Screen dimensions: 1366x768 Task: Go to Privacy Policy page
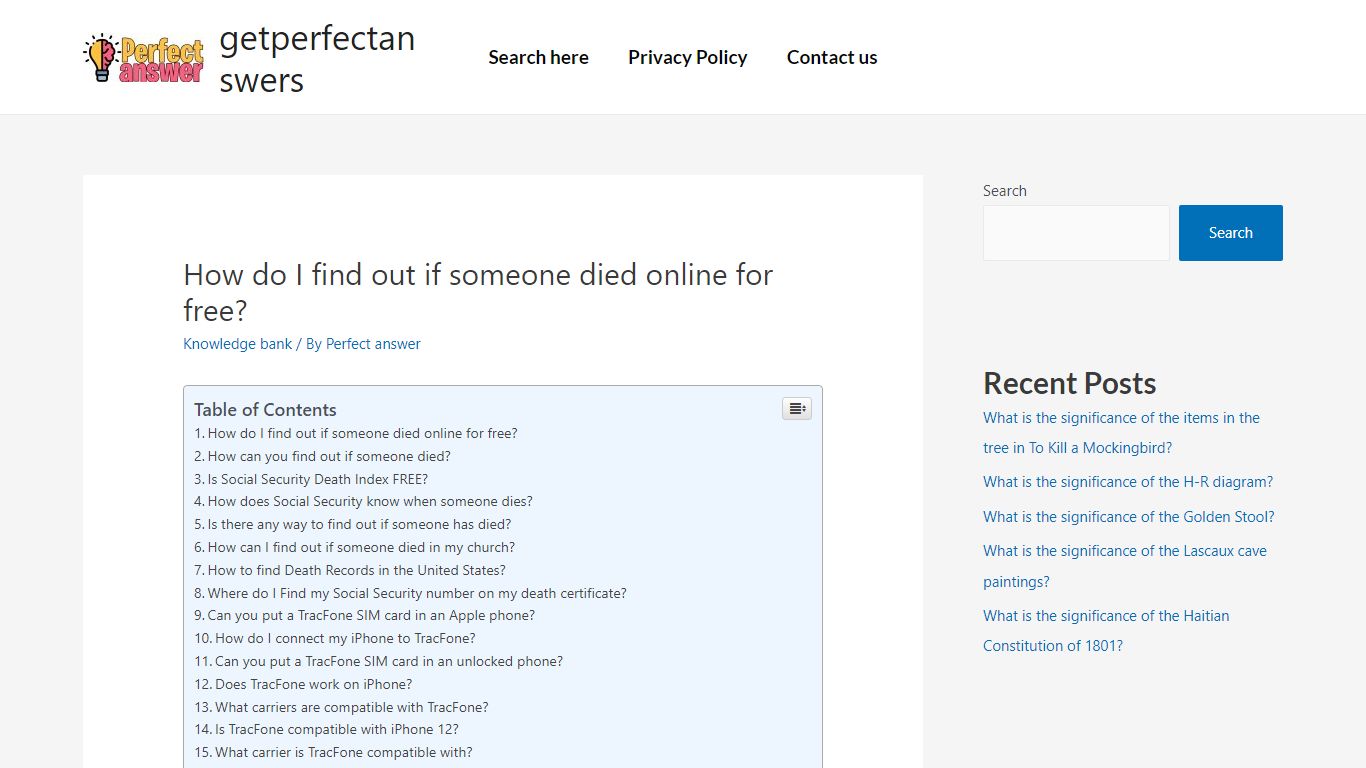pyautogui.click(x=688, y=57)
